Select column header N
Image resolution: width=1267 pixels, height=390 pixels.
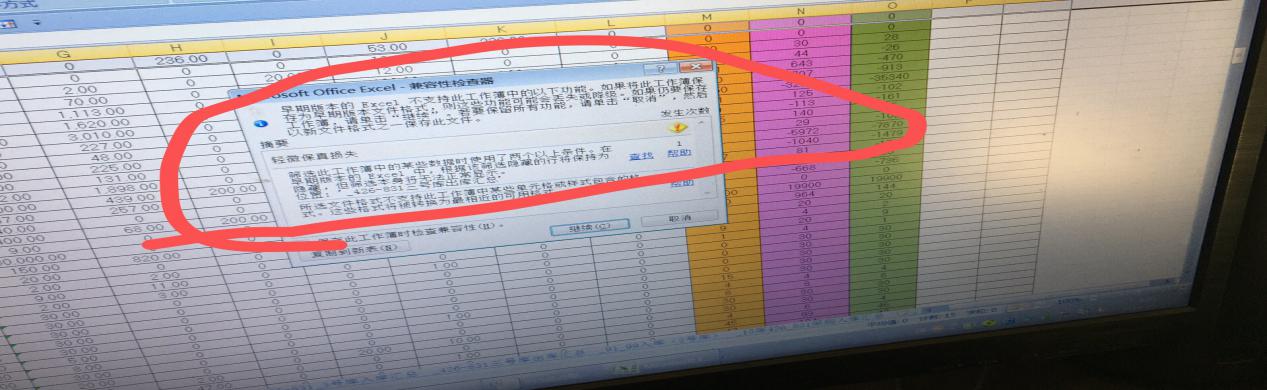[x=801, y=11]
